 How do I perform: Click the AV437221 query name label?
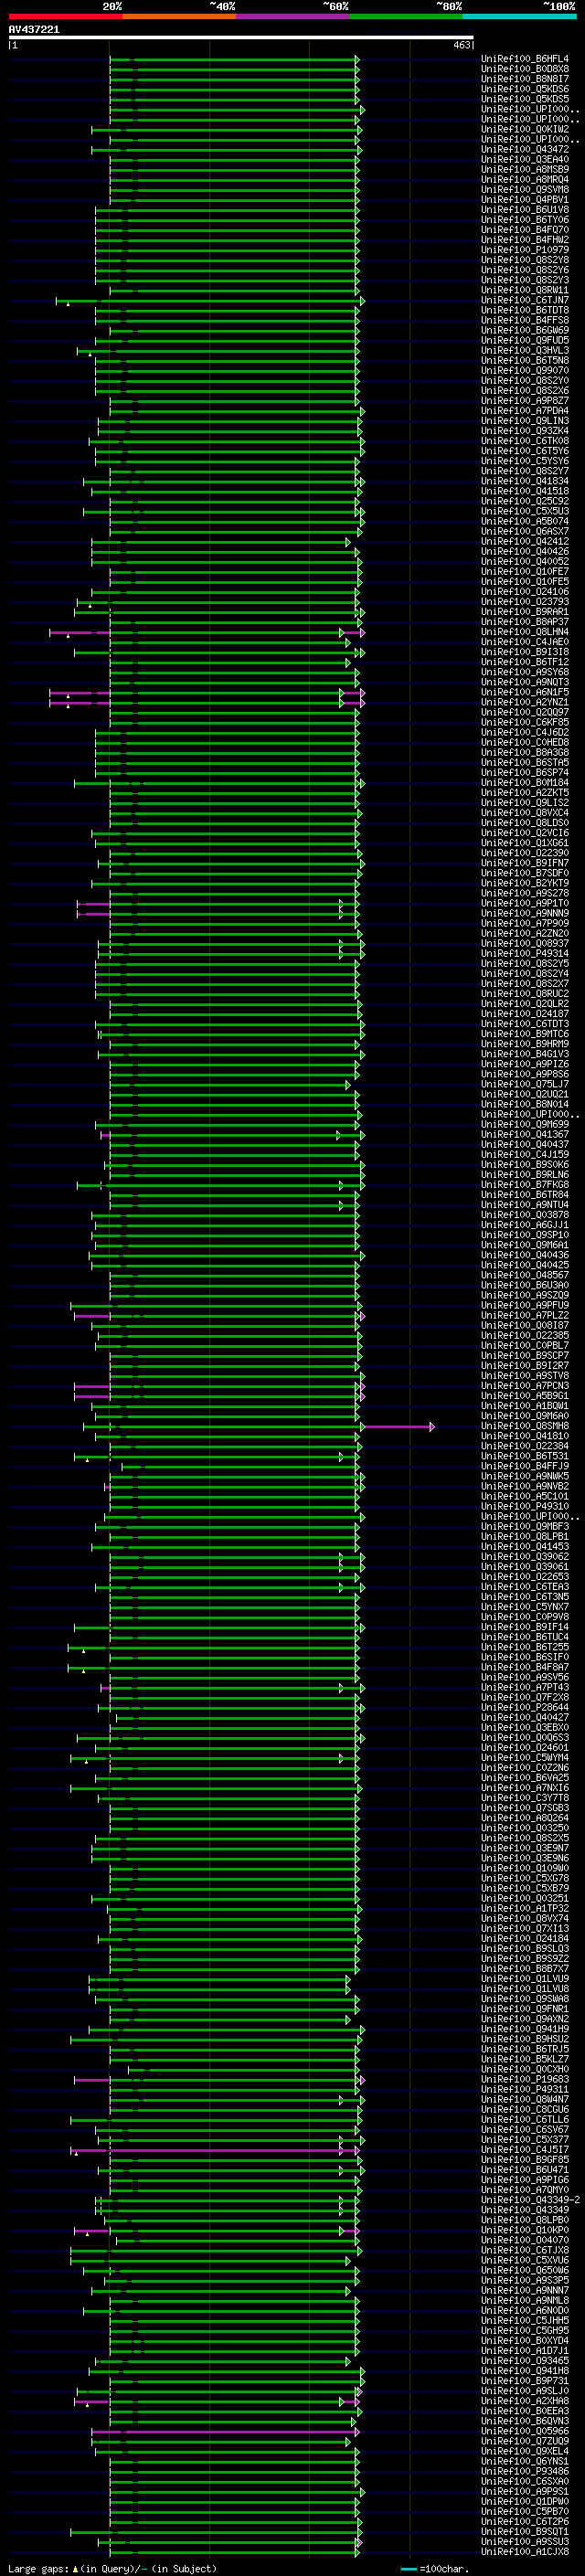34,29
